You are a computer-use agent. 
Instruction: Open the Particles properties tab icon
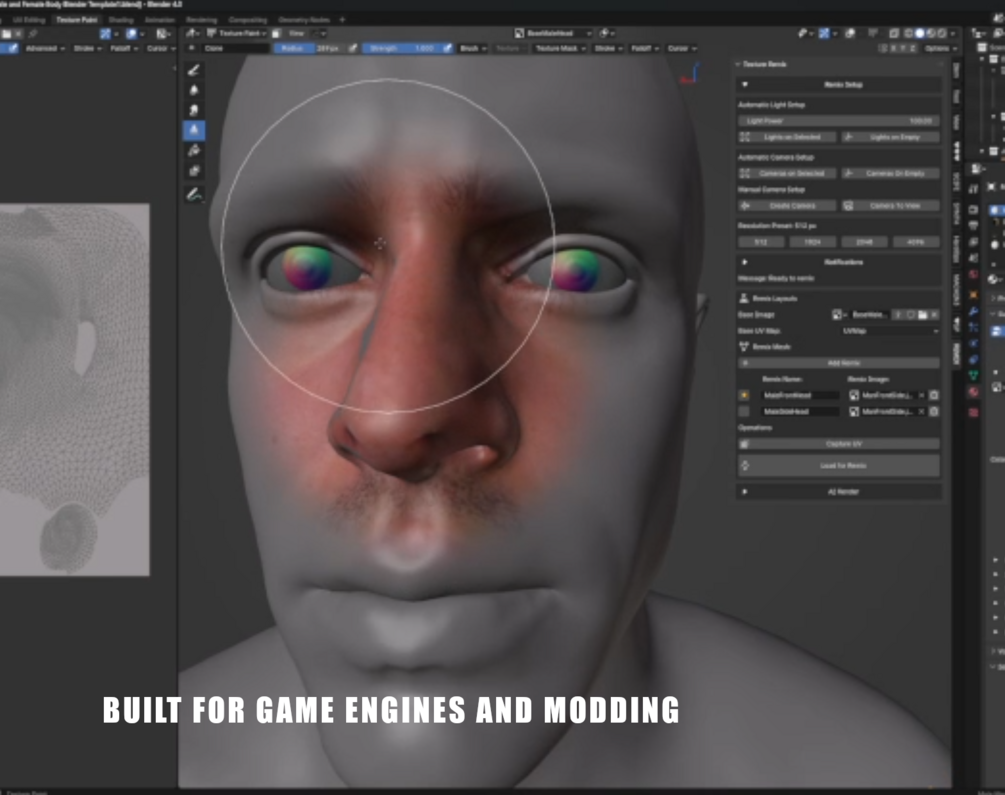[974, 327]
